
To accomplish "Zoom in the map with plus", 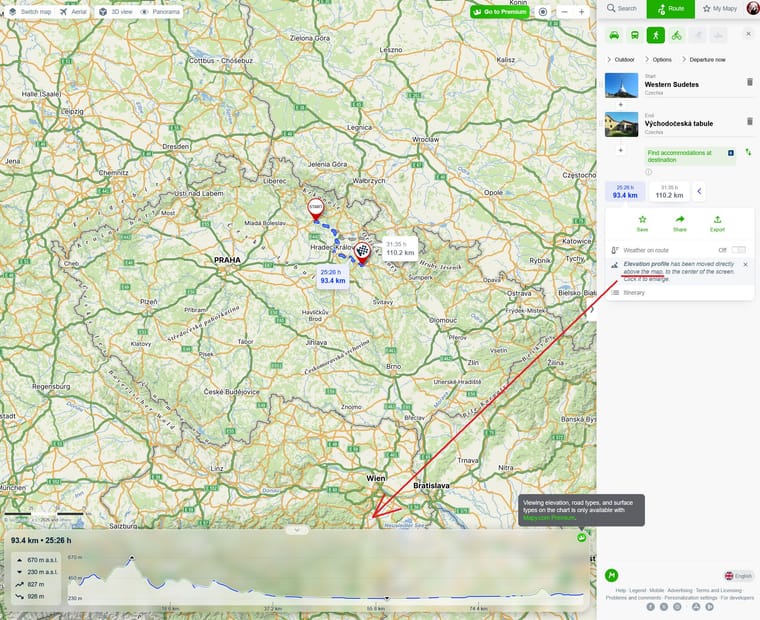I will (x=581, y=12).
